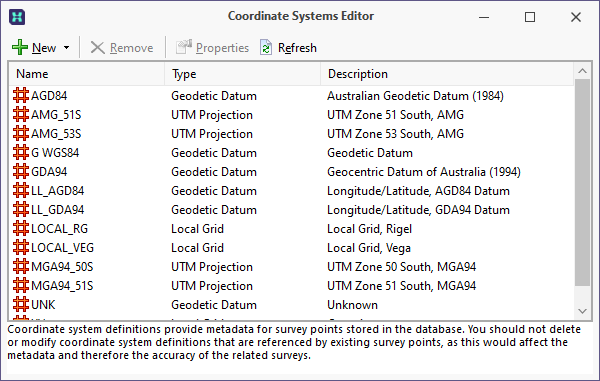This screenshot has width=600, height=381.
Task: Click the grid icon beside LOCAL_VEG
Action: pyautogui.click(x=21, y=247)
